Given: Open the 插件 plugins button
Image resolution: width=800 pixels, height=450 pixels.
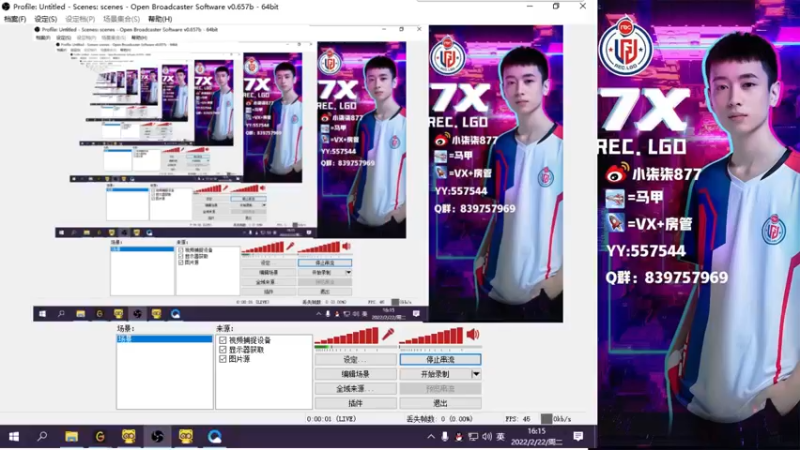Looking at the screenshot, I should (356, 403).
